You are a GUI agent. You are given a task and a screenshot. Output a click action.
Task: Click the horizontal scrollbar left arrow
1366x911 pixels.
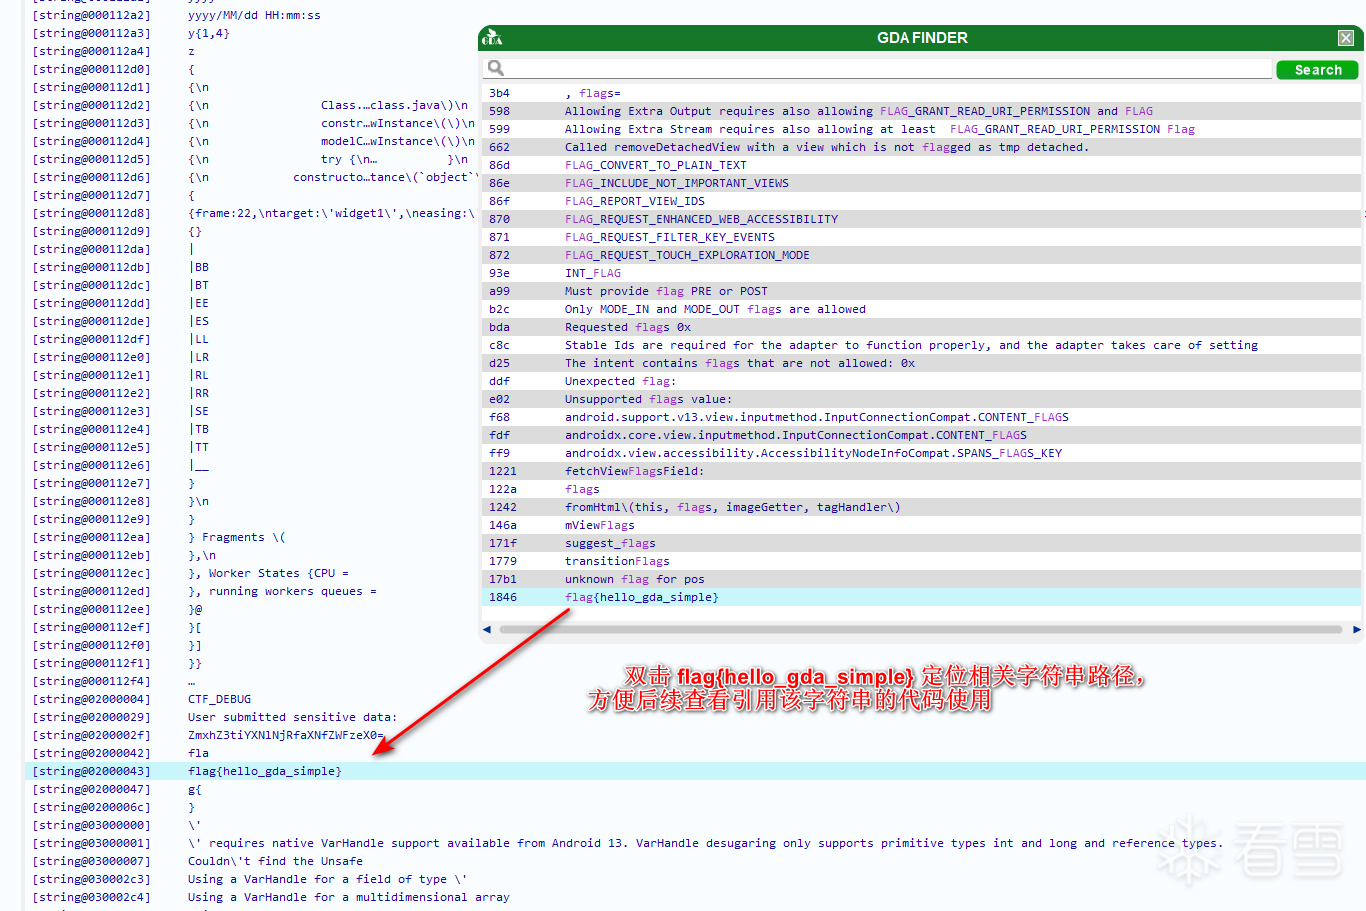487,630
